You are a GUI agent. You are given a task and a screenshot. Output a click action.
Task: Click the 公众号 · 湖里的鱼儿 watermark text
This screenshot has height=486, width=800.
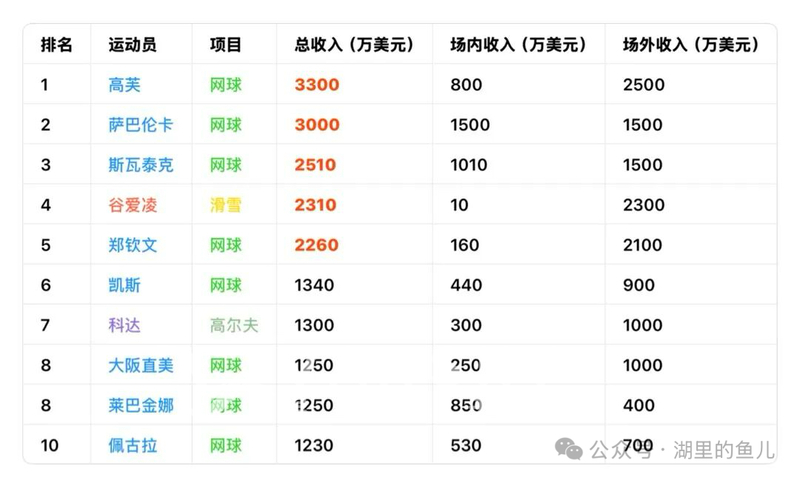(x=682, y=450)
